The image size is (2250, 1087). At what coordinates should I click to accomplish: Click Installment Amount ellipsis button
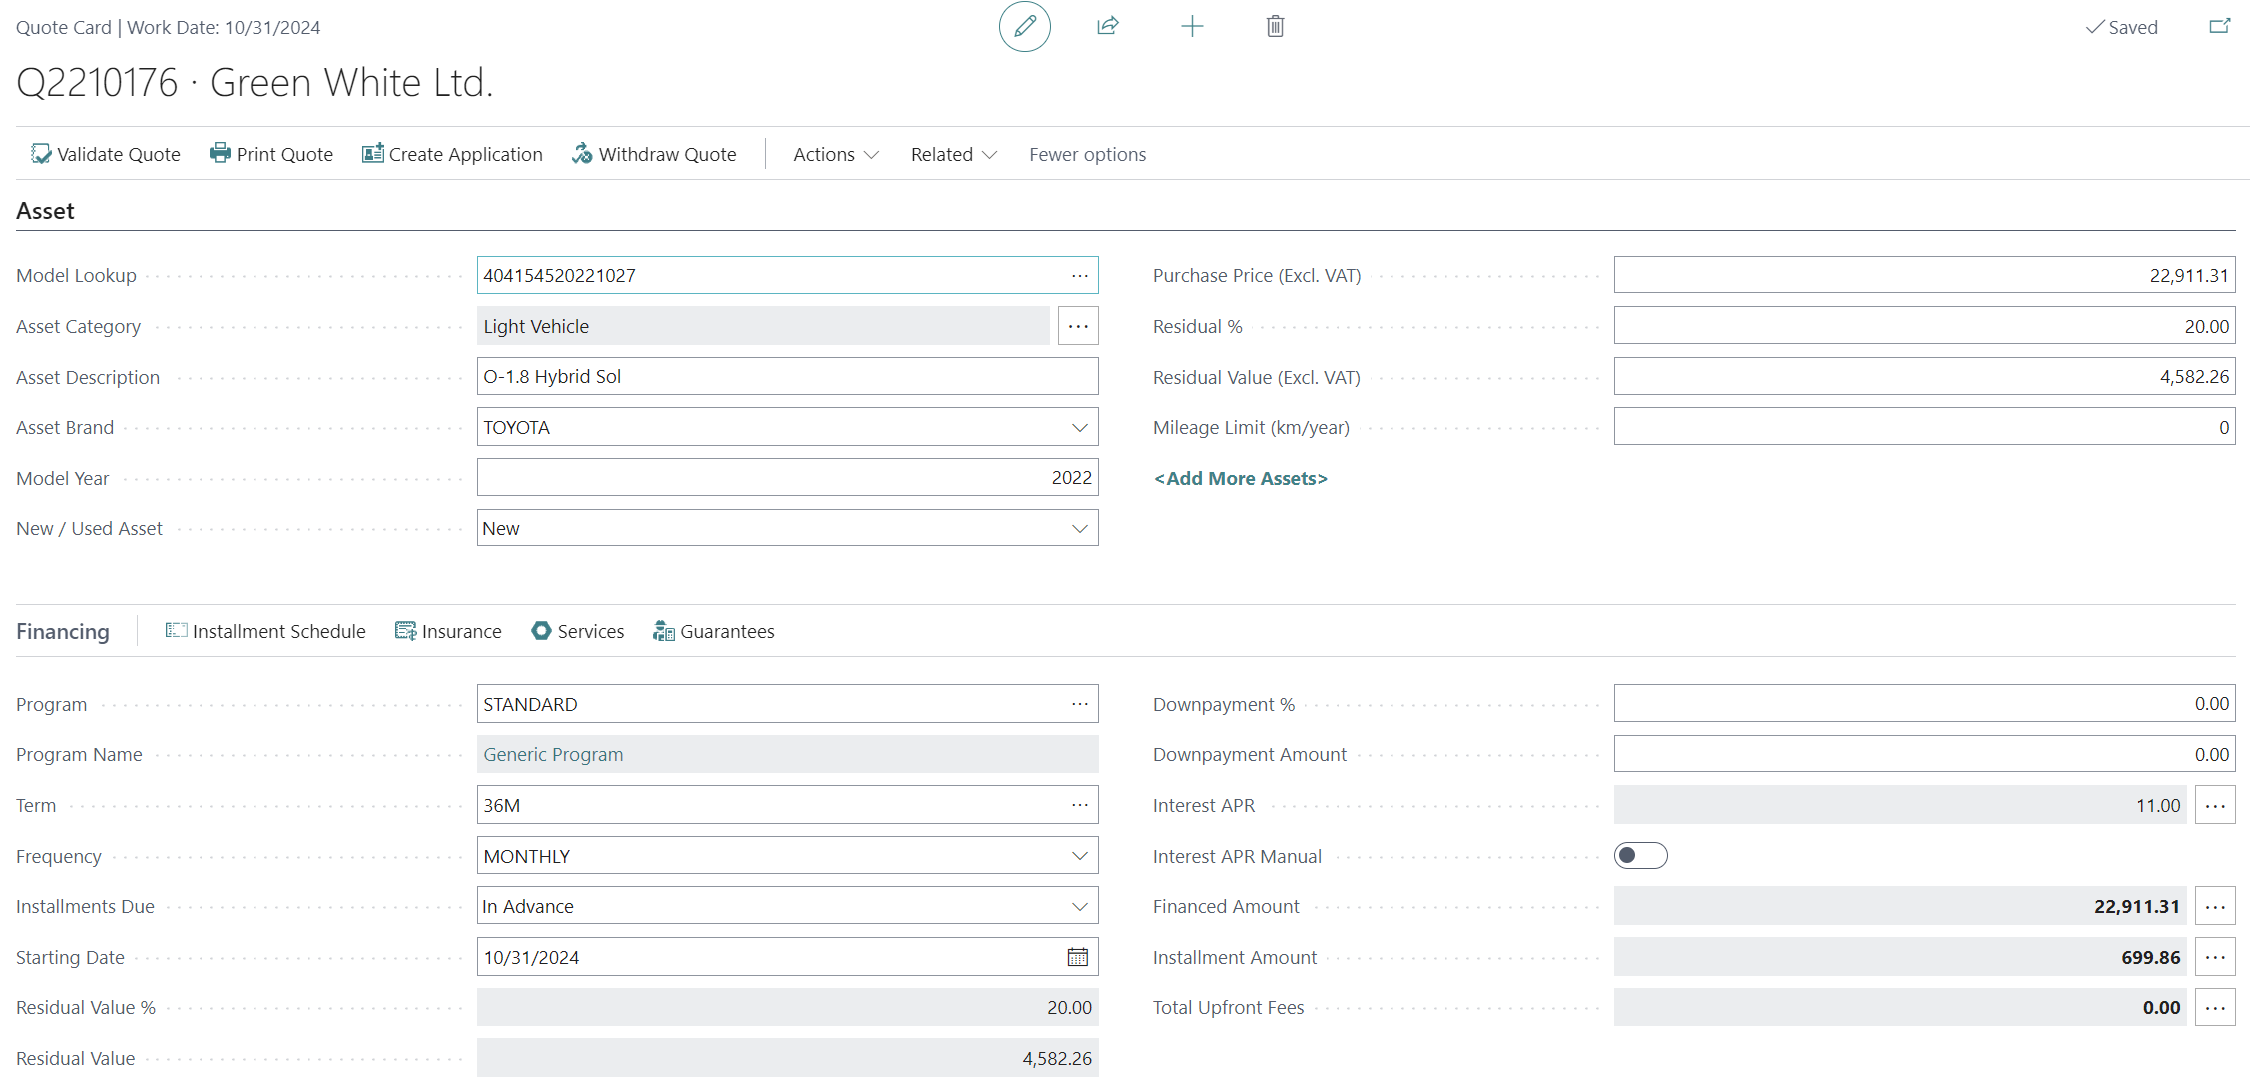coord(2215,957)
